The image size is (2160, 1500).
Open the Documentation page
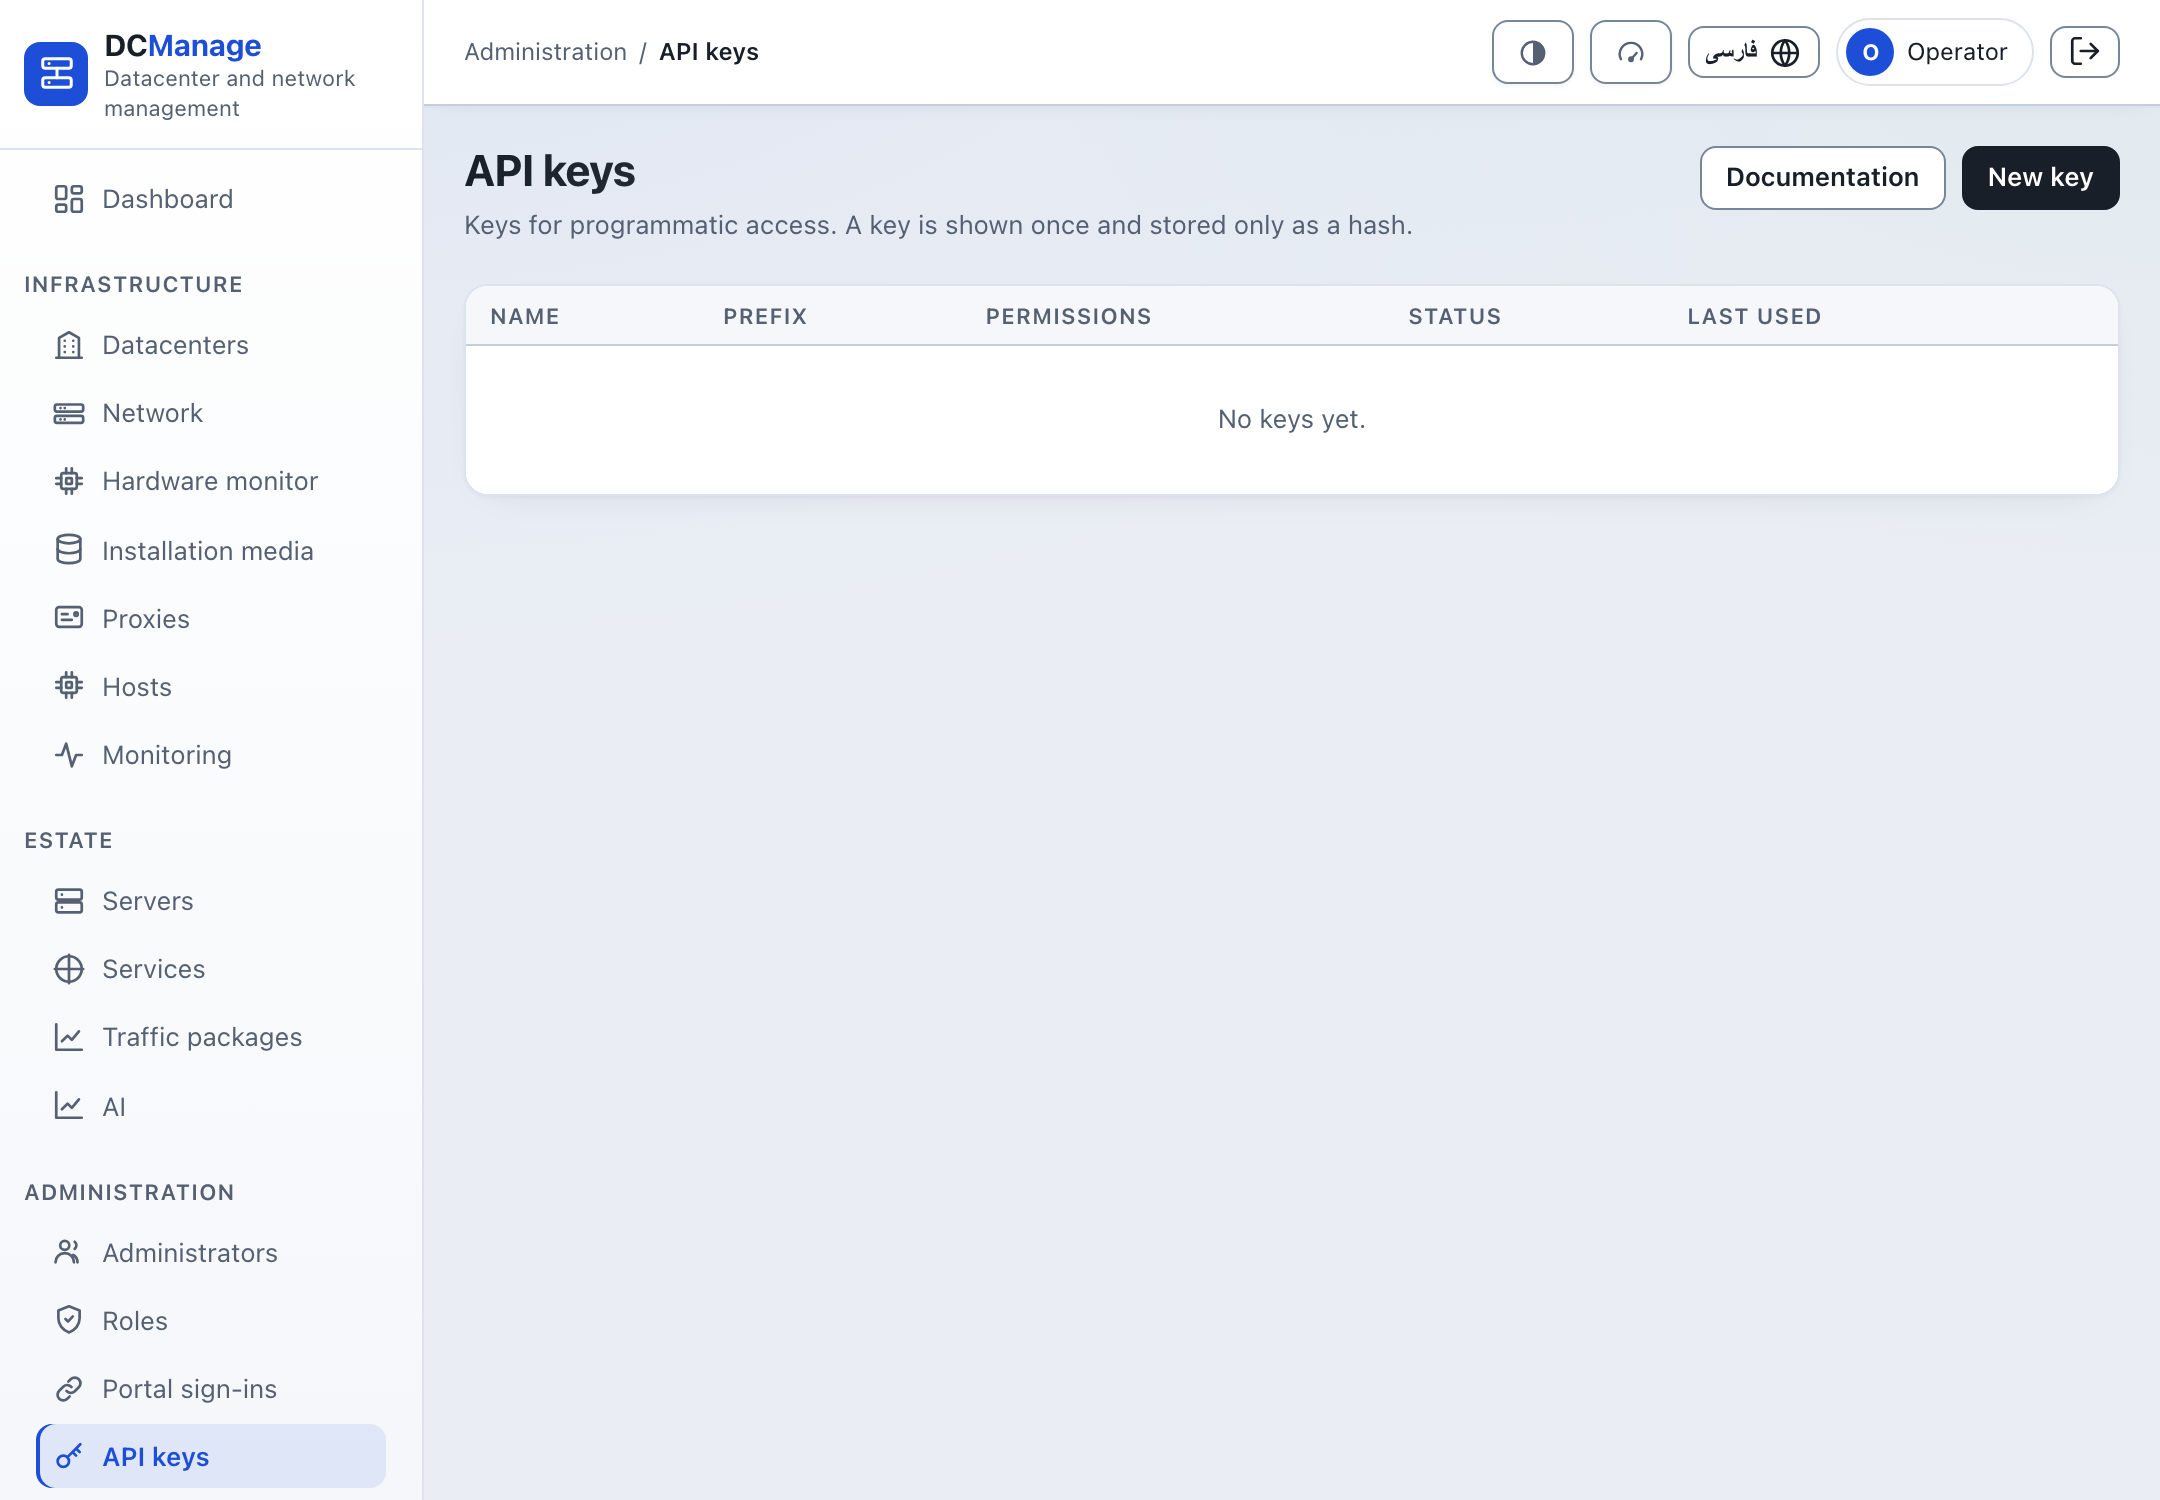point(1822,178)
